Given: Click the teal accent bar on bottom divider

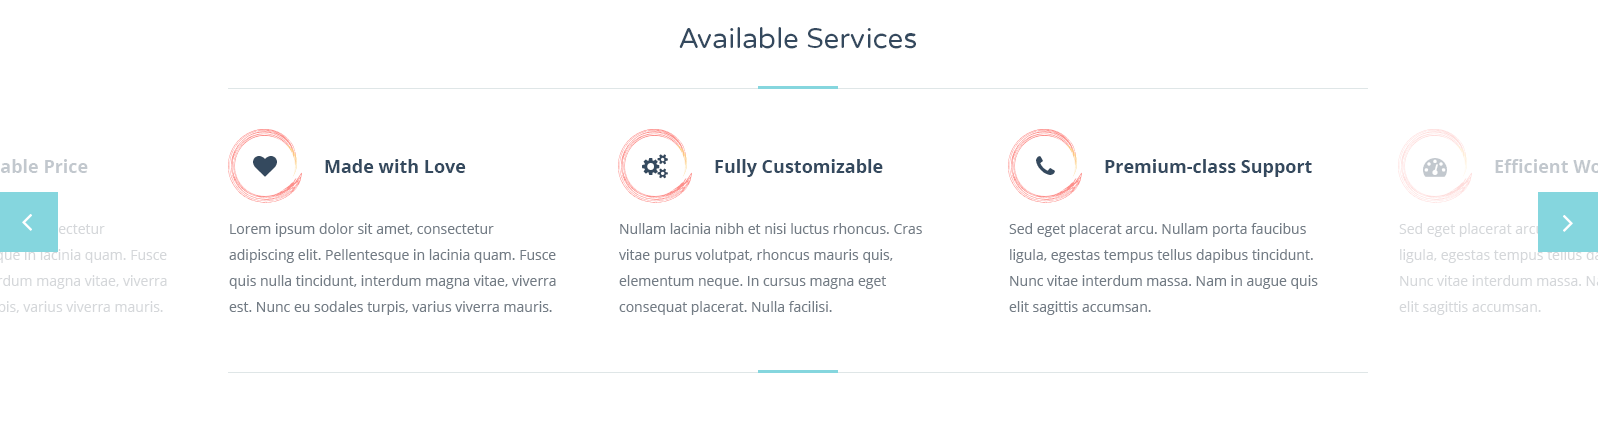Looking at the screenshot, I should [798, 371].
